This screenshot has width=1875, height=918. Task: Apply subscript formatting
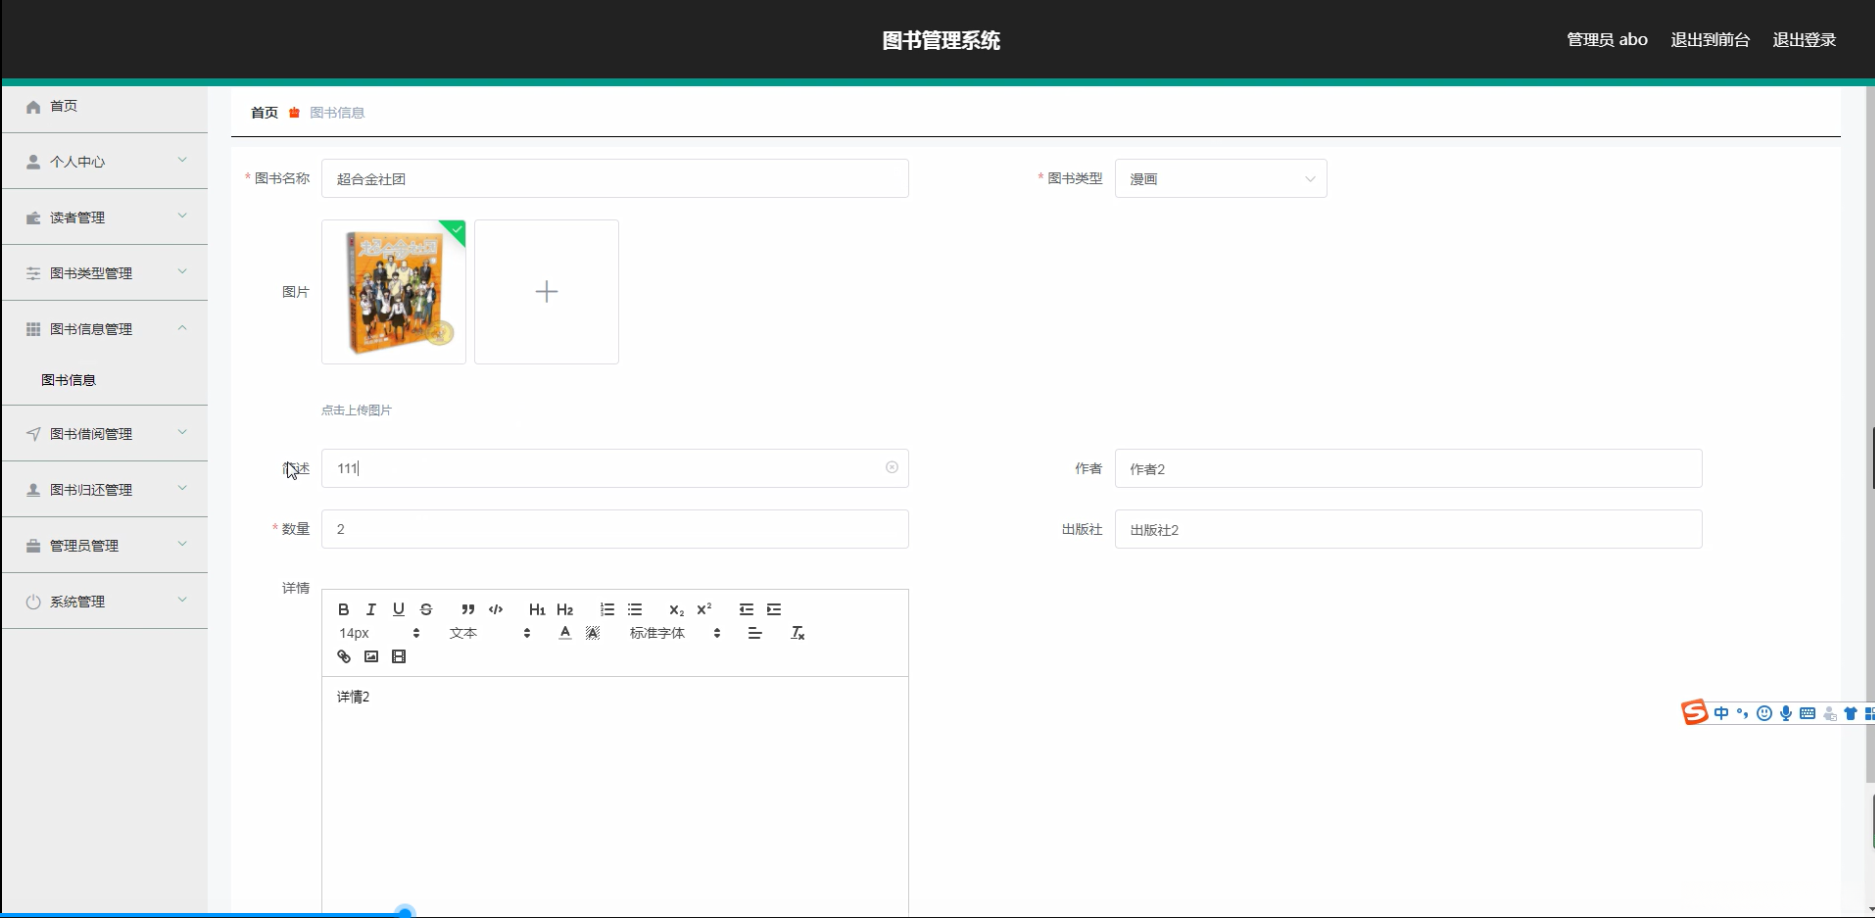[676, 609]
